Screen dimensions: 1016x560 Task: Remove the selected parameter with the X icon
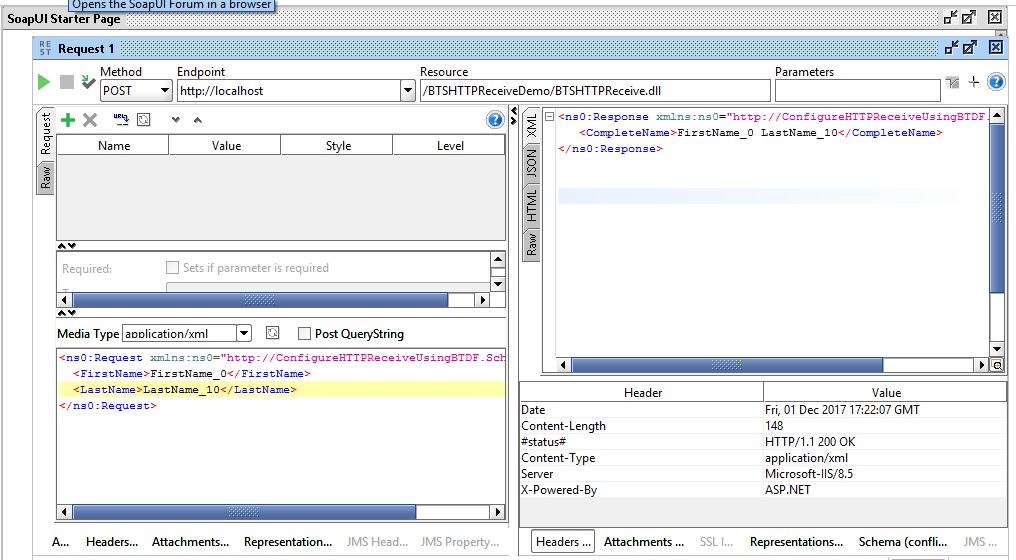coord(90,120)
